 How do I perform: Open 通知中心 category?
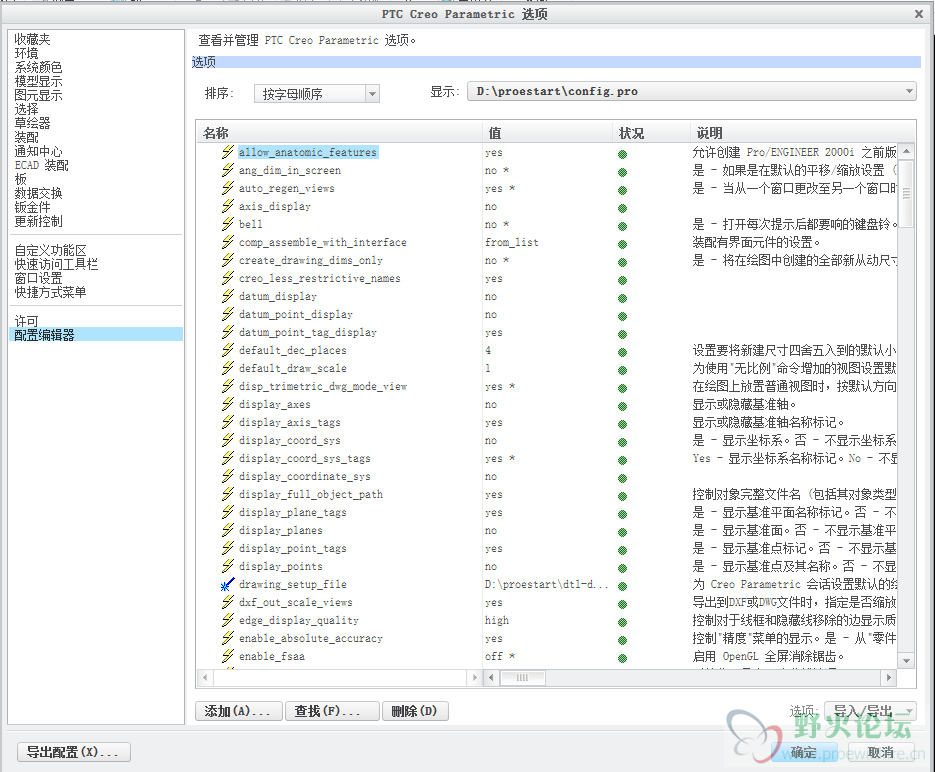[38, 151]
